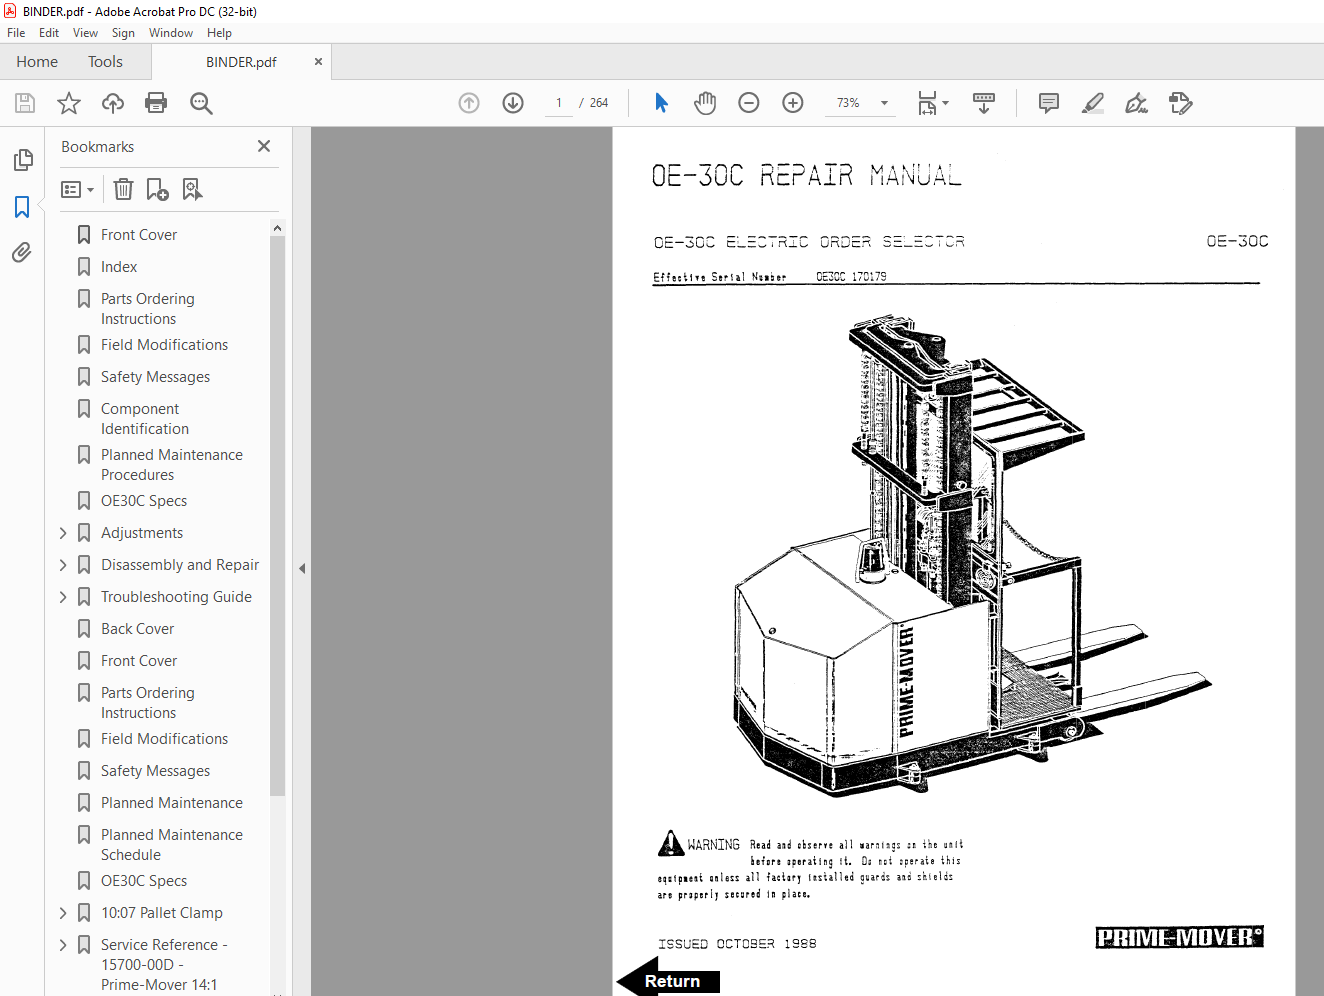1324x996 pixels.
Task: Zoom in with the plus icon
Action: click(x=793, y=103)
